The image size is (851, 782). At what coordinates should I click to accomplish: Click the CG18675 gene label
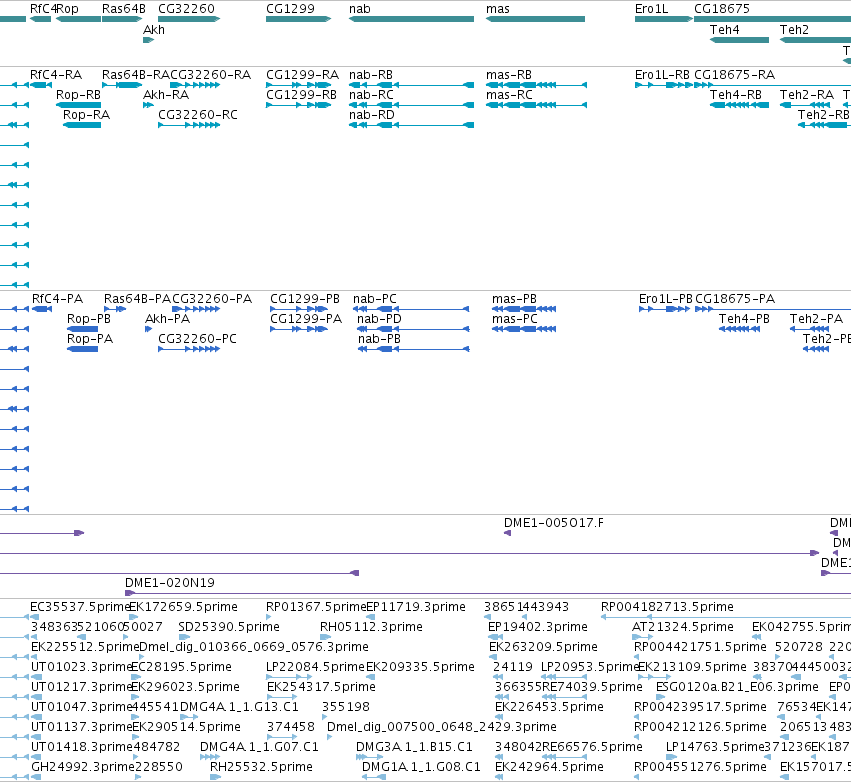coord(722,9)
